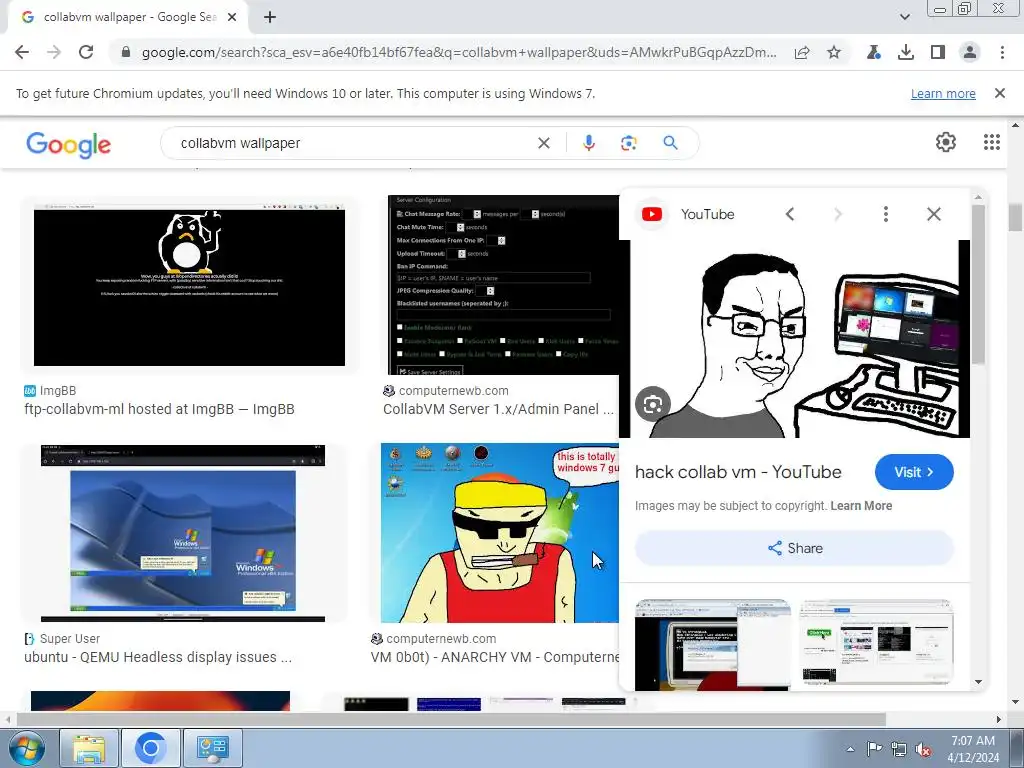The width and height of the screenshot is (1024, 768).
Task: Click the copyright Learn More link
Action: pyautogui.click(x=861, y=506)
